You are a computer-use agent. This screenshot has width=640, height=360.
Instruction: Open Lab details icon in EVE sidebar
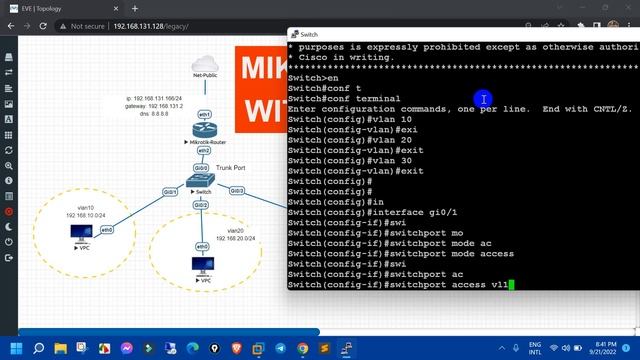[9, 196]
